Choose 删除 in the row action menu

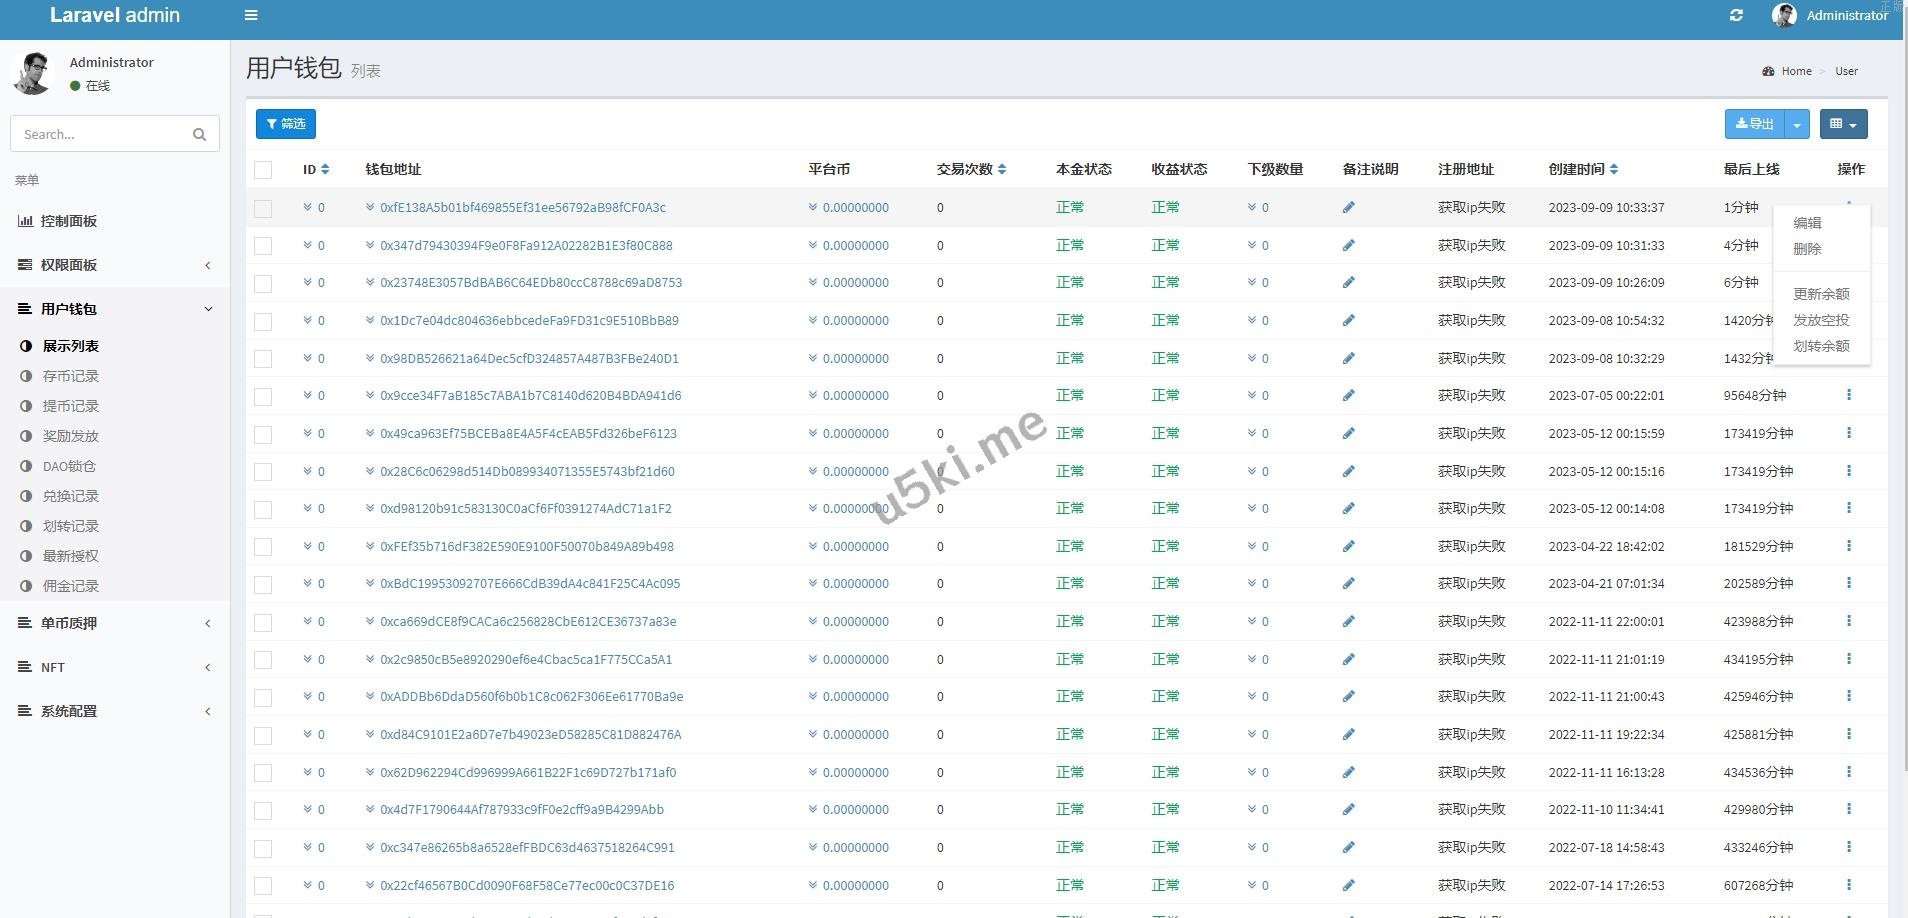1807,249
